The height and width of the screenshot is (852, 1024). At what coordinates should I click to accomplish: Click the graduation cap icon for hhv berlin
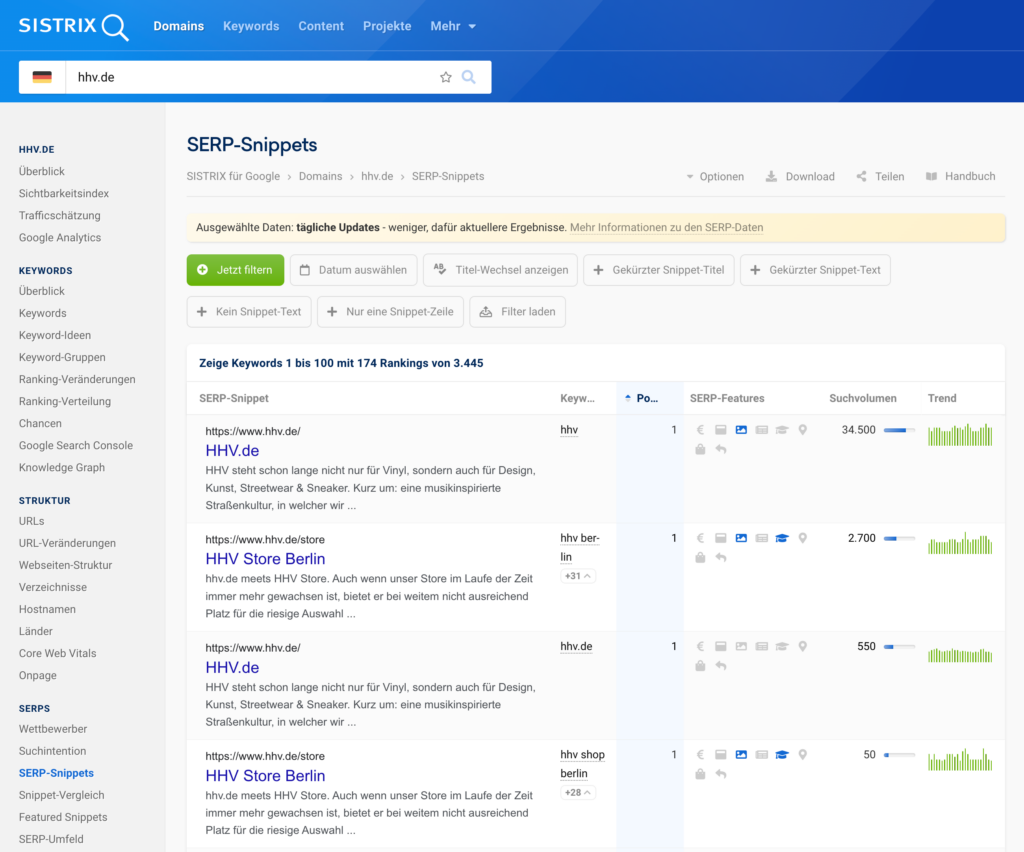click(782, 537)
